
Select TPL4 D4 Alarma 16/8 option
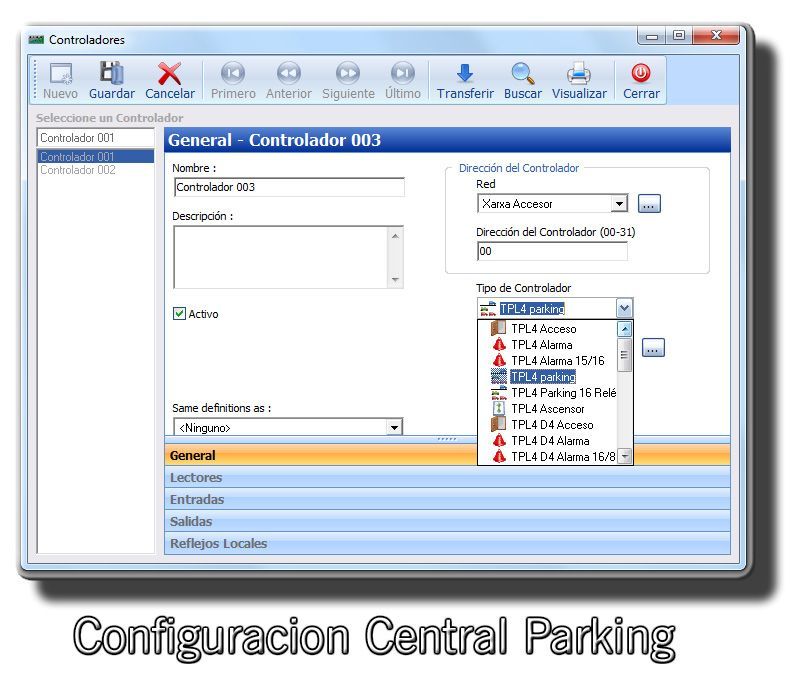pos(547,456)
